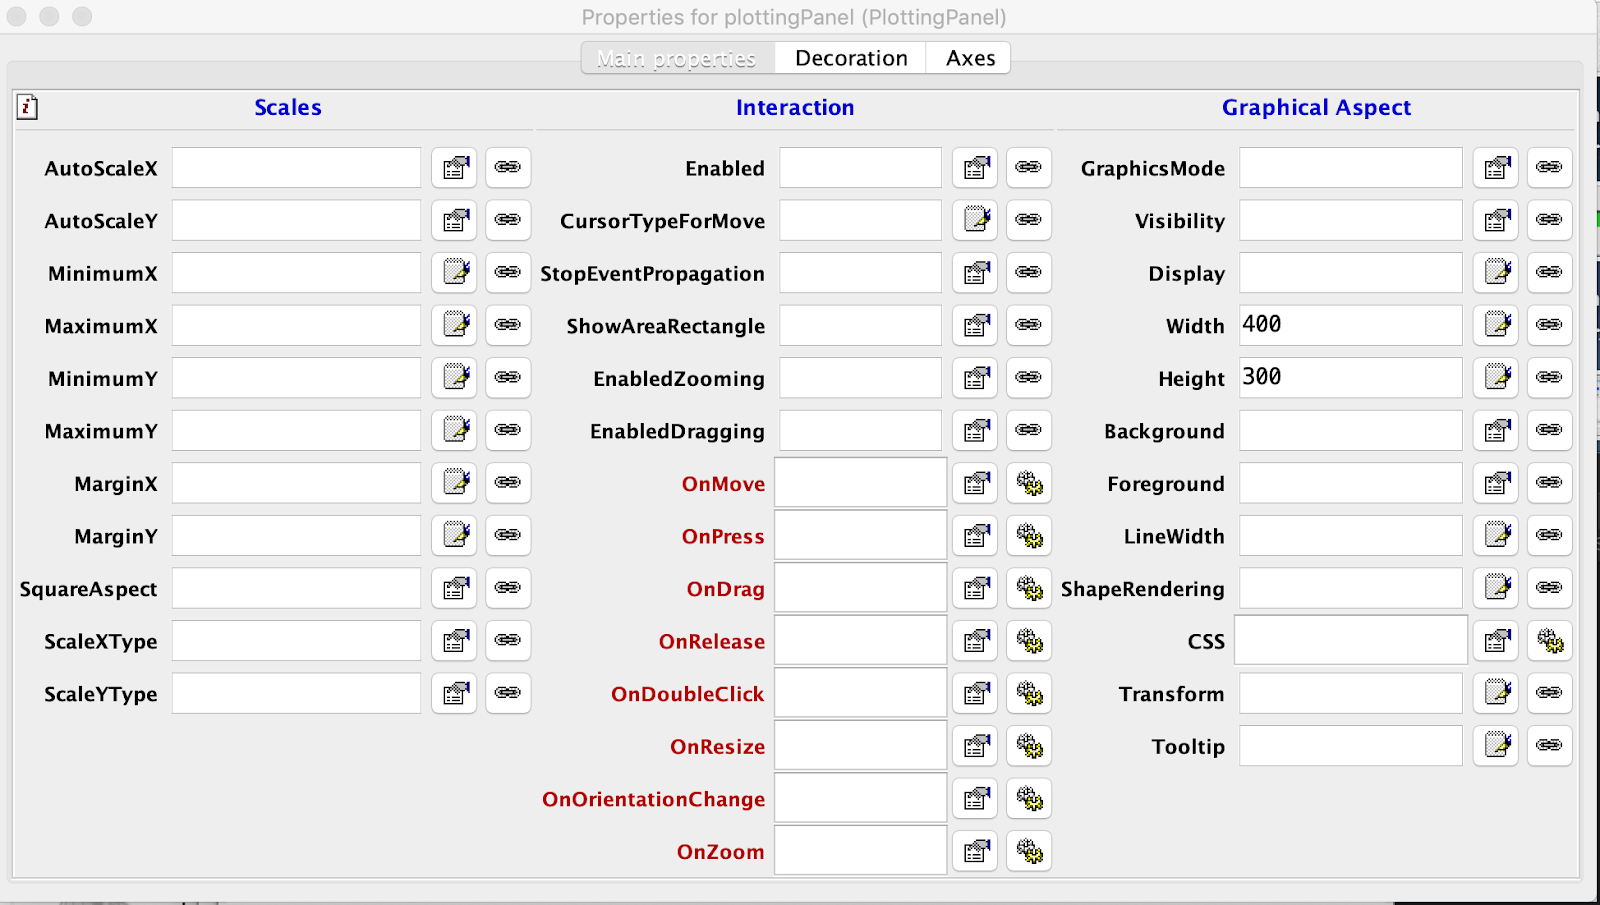The image size is (1600, 905).
Task: Click the MaximumY input field
Action: (296, 431)
